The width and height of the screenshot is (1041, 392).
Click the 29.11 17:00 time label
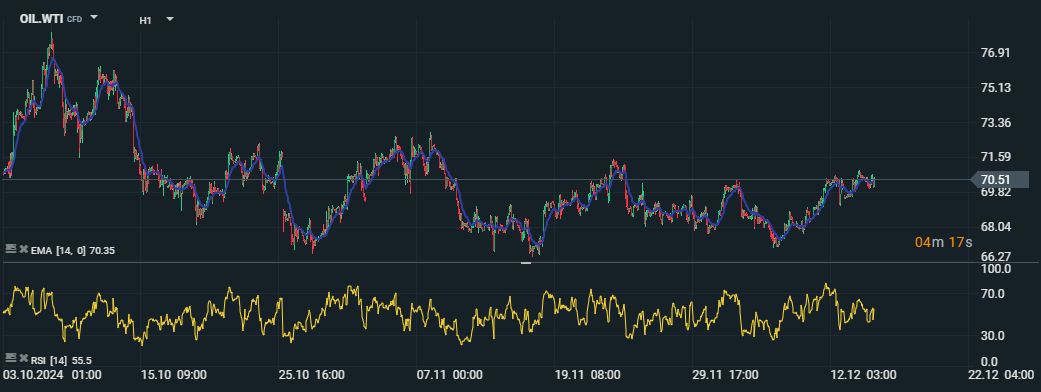tap(726, 375)
